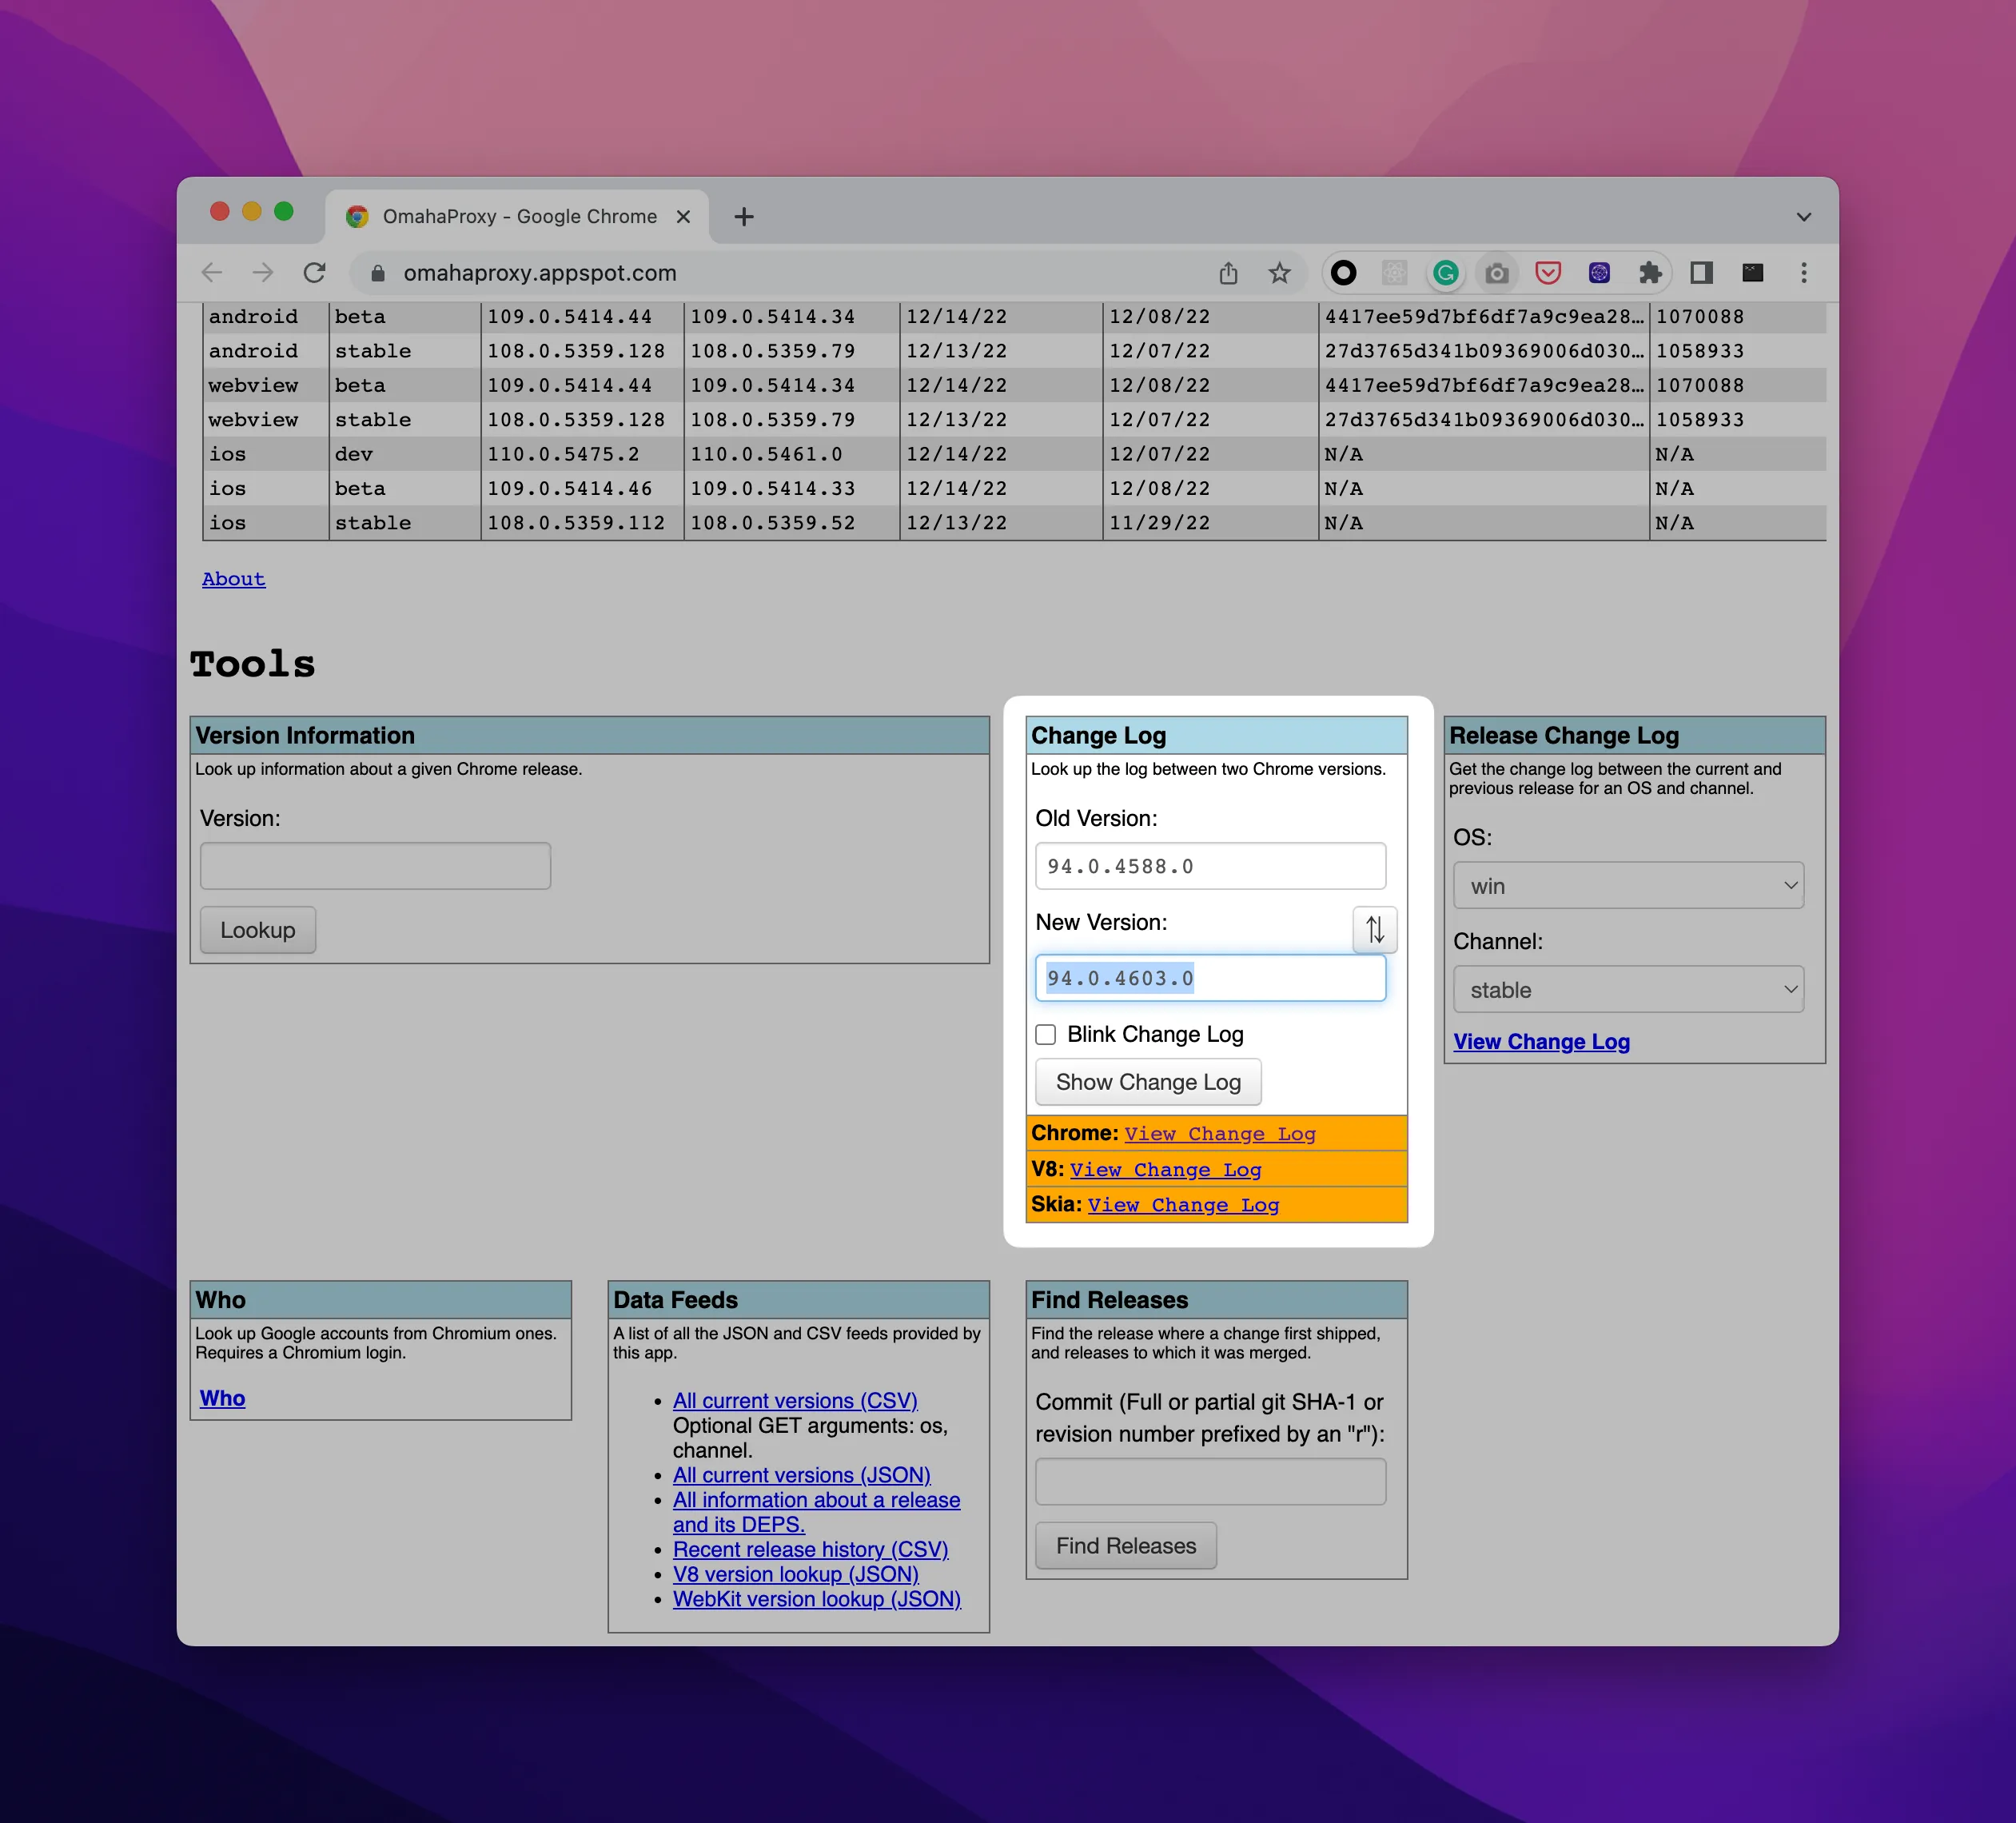Click the OmahaProxy tab label
Image resolution: width=2016 pixels, height=1823 pixels.
[520, 216]
